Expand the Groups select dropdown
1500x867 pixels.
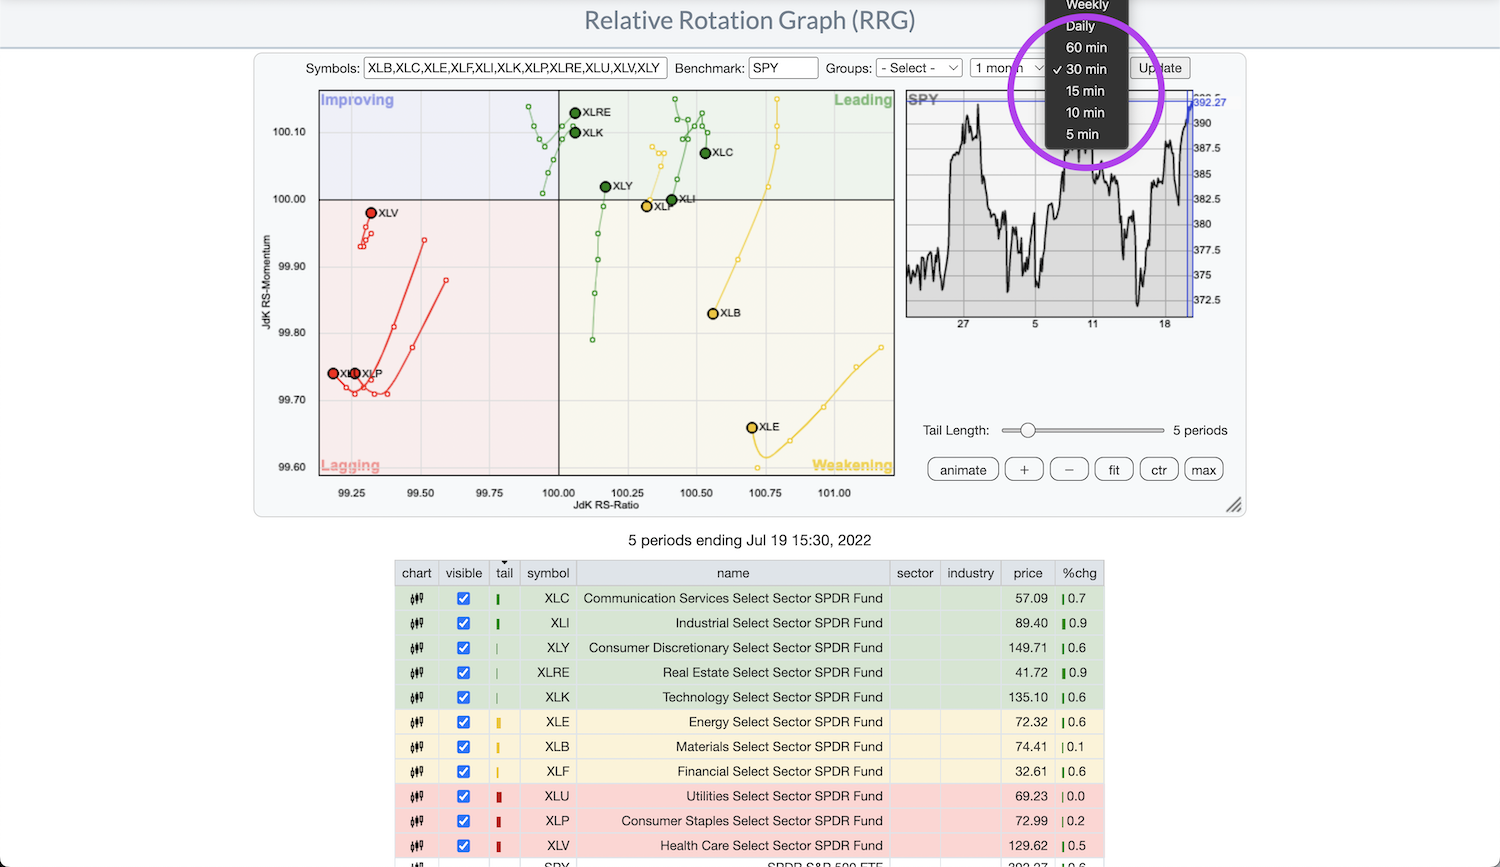[x=919, y=68]
